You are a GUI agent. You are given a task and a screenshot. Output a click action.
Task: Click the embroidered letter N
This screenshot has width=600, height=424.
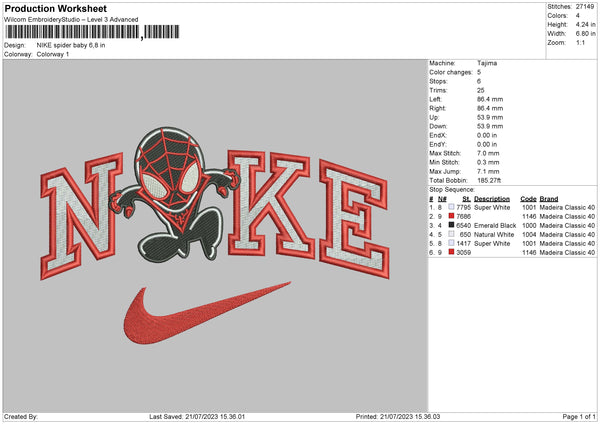[x=81, y=217]
